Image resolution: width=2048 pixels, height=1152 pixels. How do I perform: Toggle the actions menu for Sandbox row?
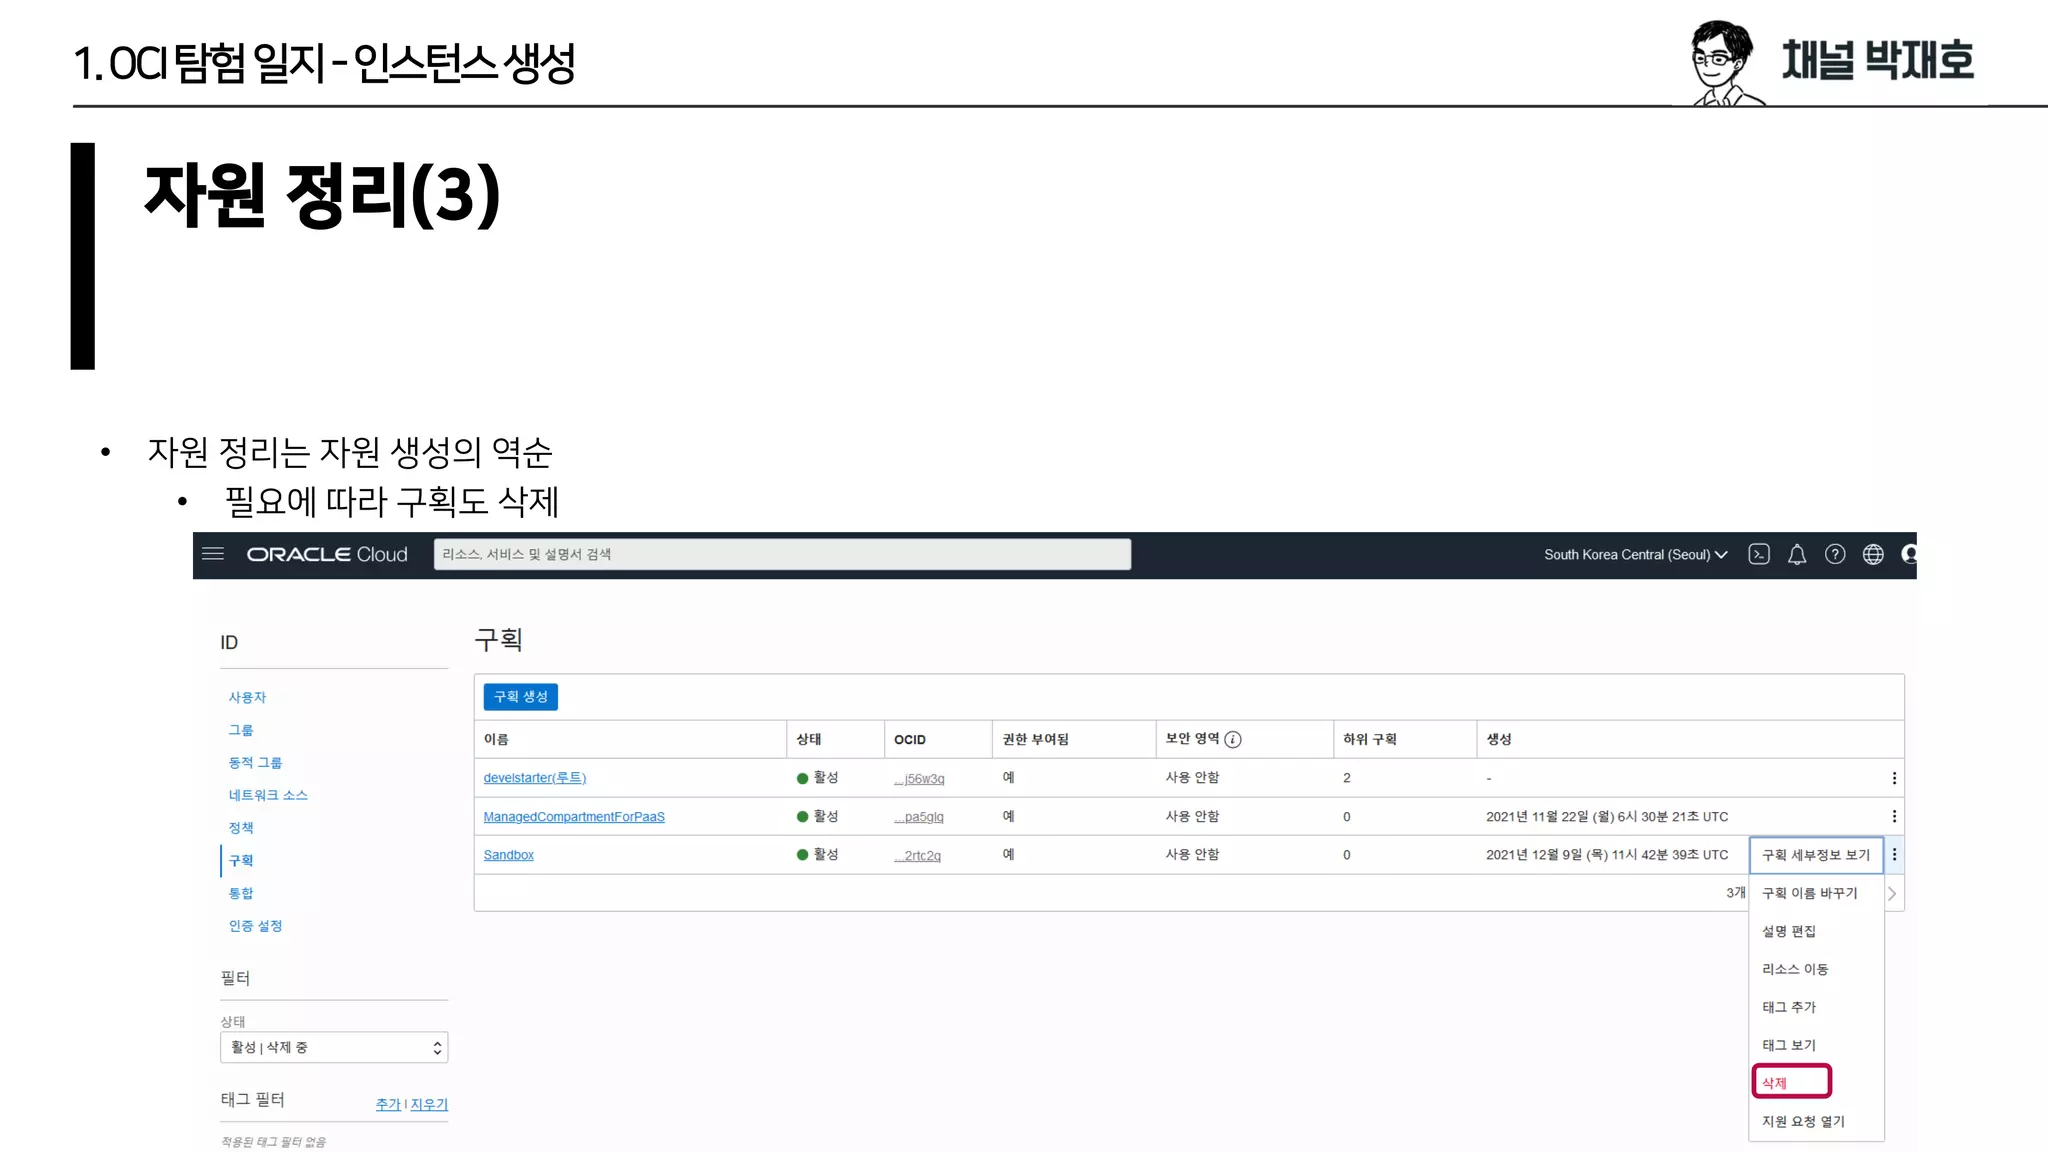pyautogui.click(x=1894, y=854)
